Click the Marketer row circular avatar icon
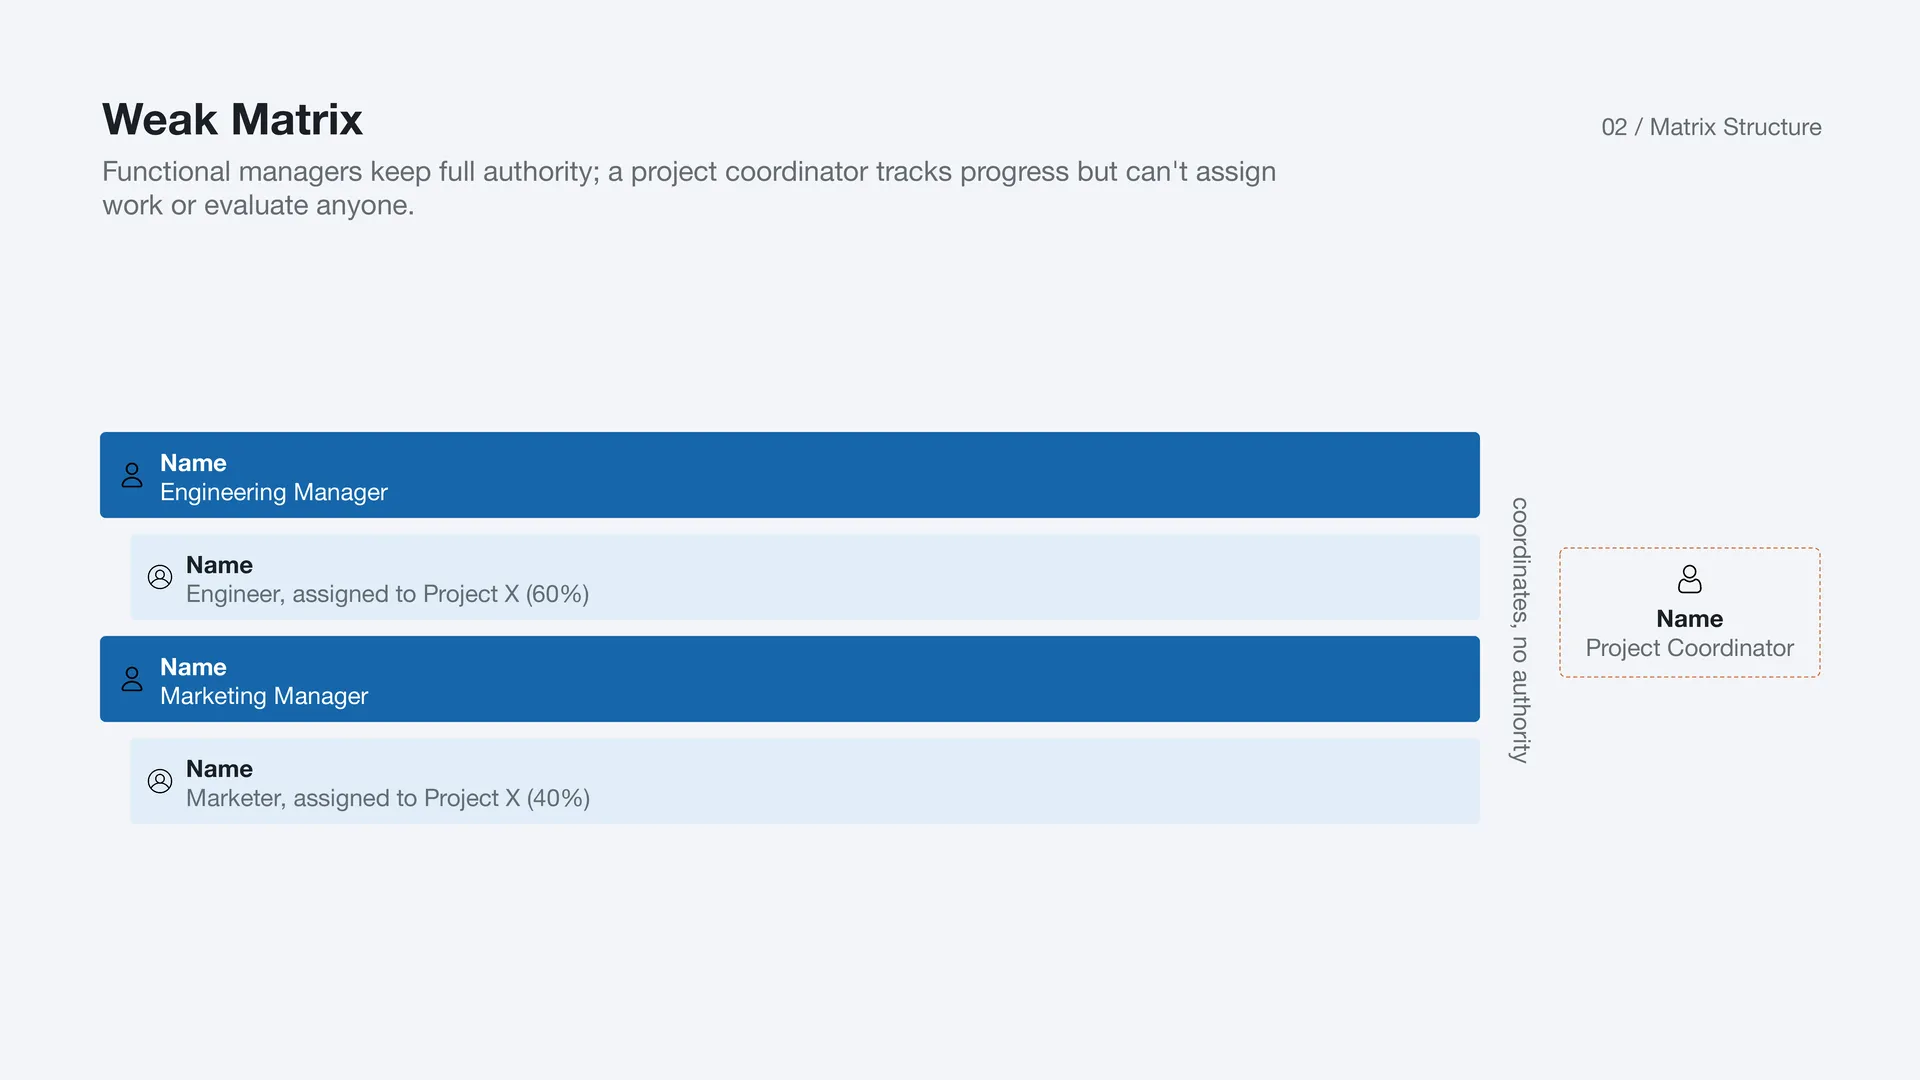 [160, 781]
